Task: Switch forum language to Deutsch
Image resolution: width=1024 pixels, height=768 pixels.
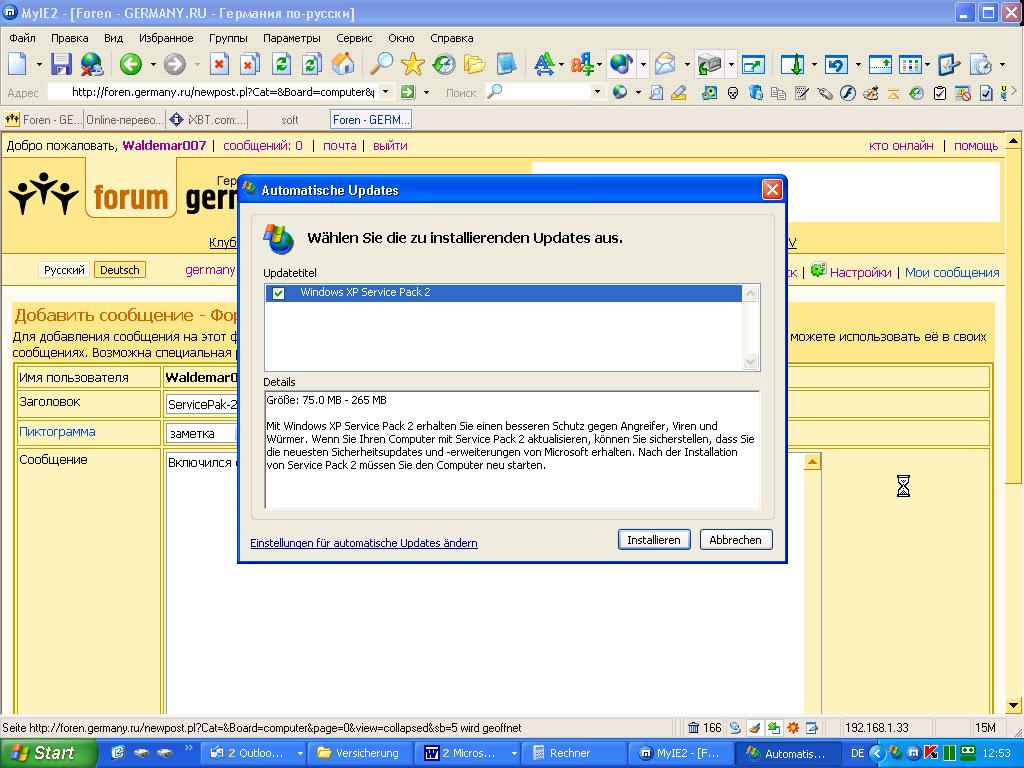Action: pos(120,270)
